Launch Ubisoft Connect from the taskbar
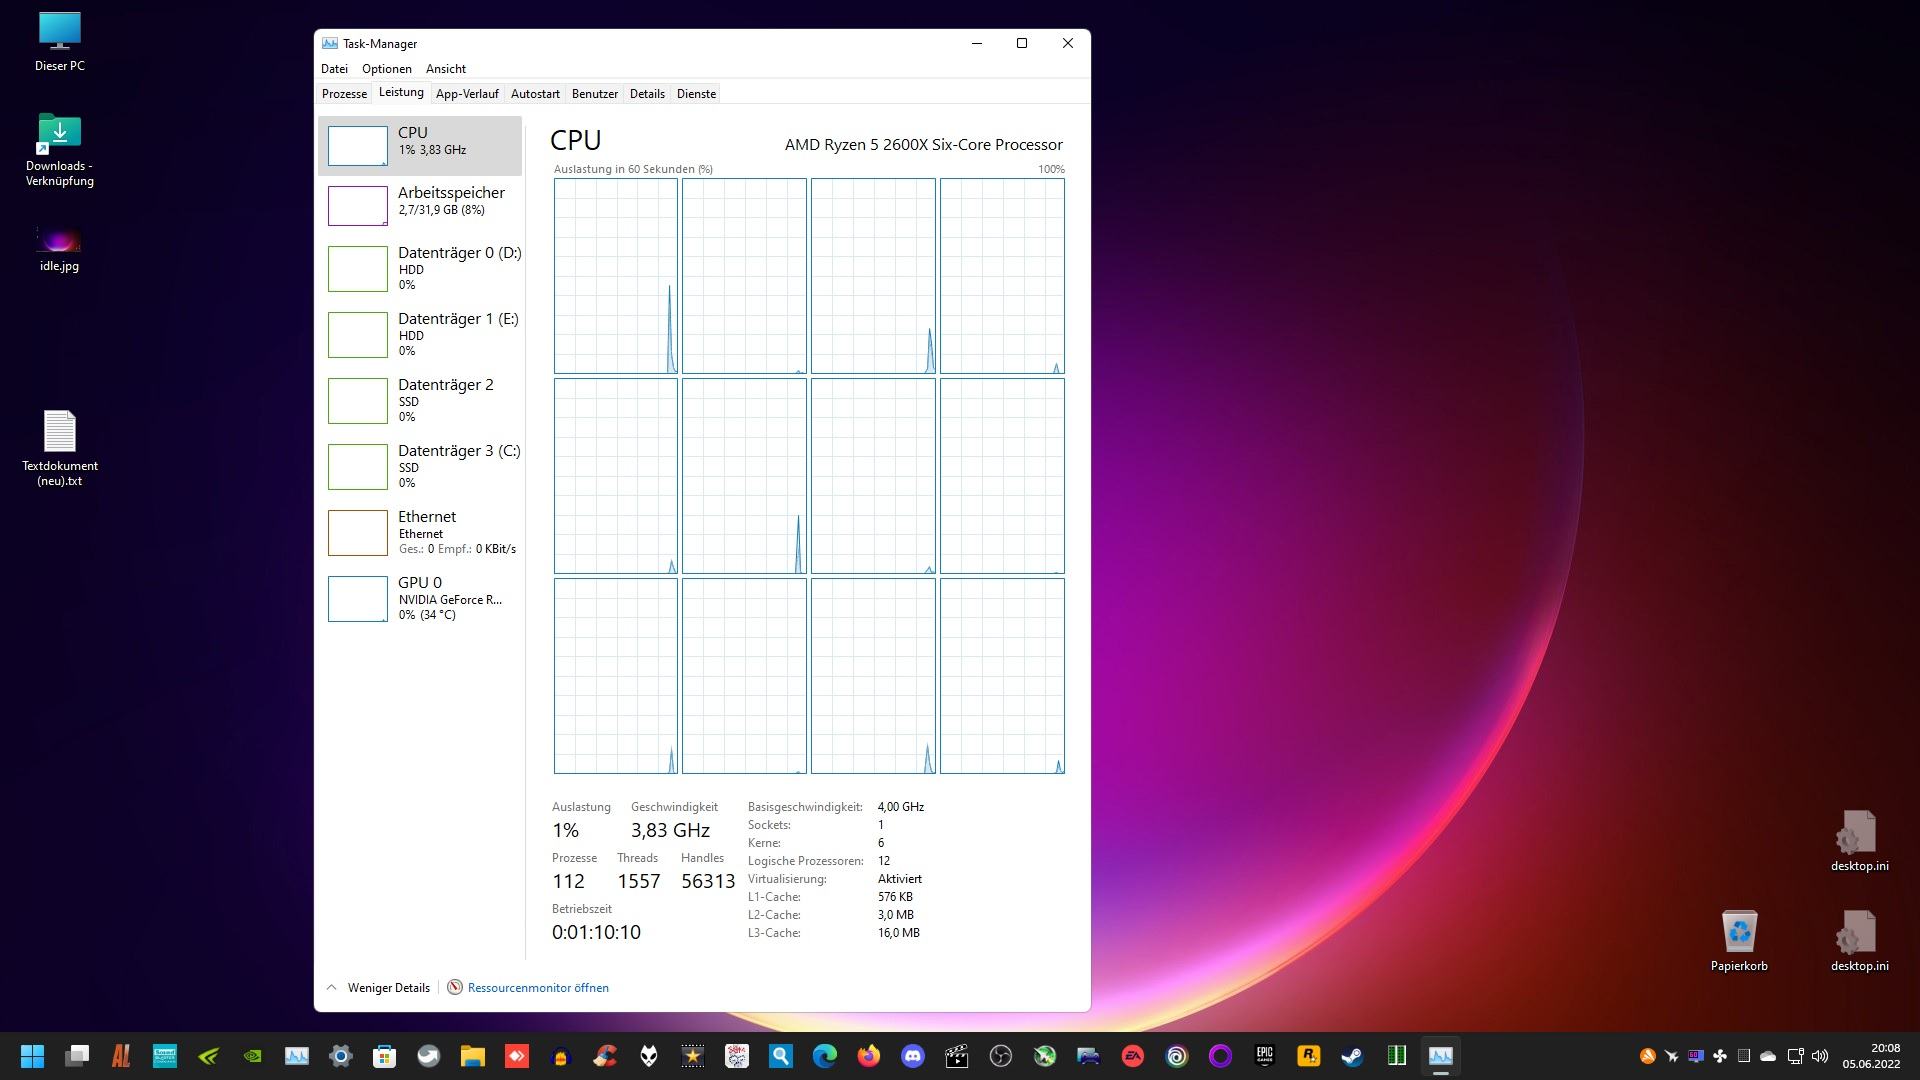Viewport: 1920px width, 1080px height. [x=1177, y=1056]
